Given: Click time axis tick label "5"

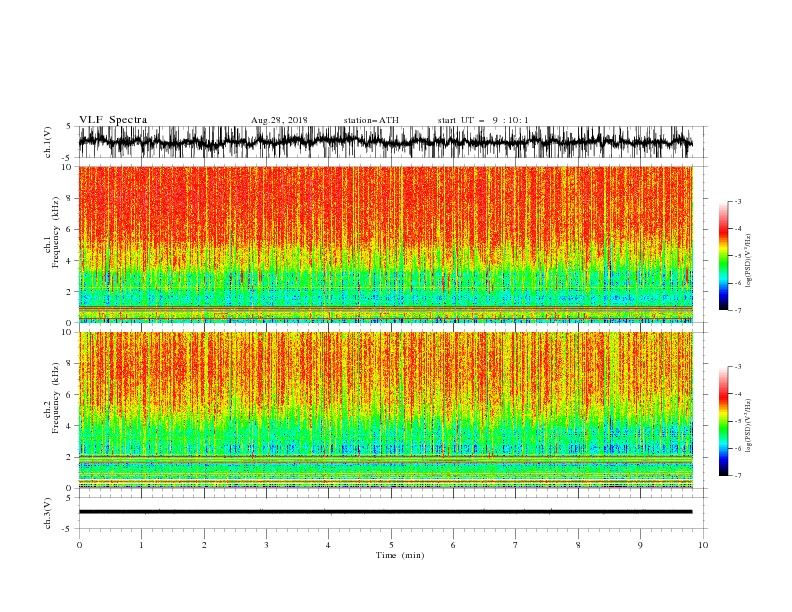Looking at the screenshot, I should pyautogui.click(x=391, y=545).
